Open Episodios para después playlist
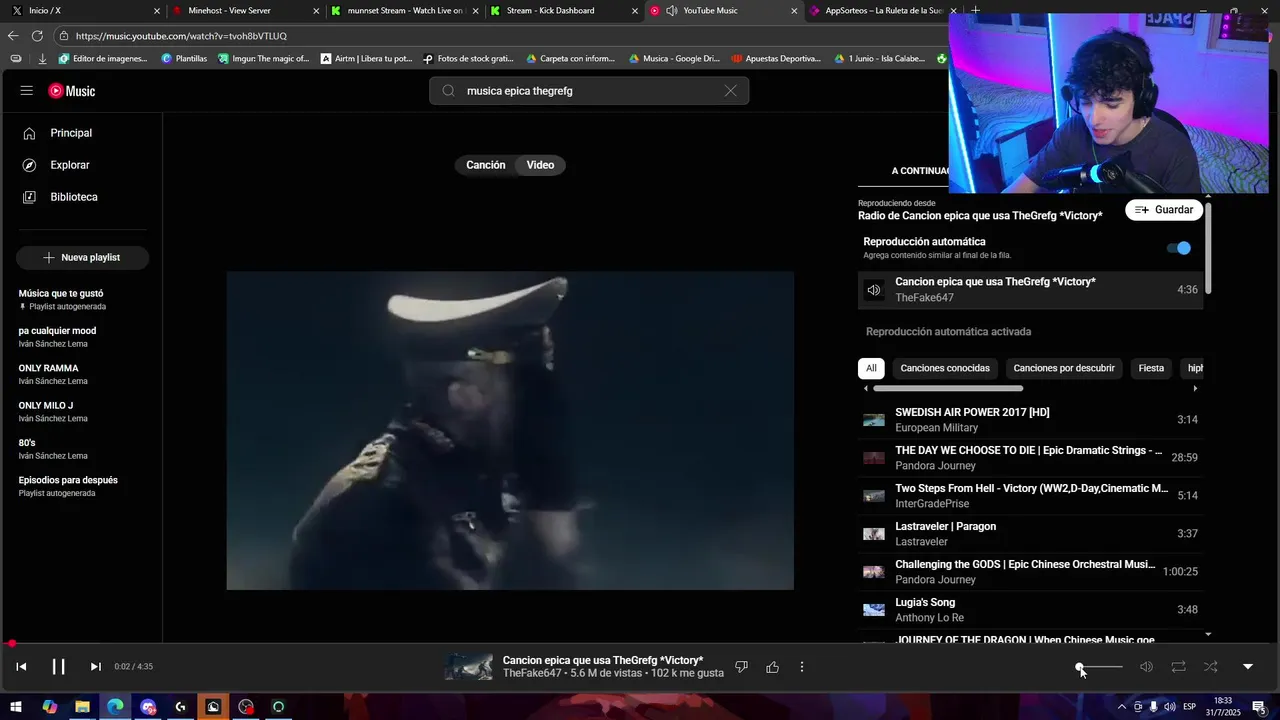1280x720 pixels. pos(82,486)
